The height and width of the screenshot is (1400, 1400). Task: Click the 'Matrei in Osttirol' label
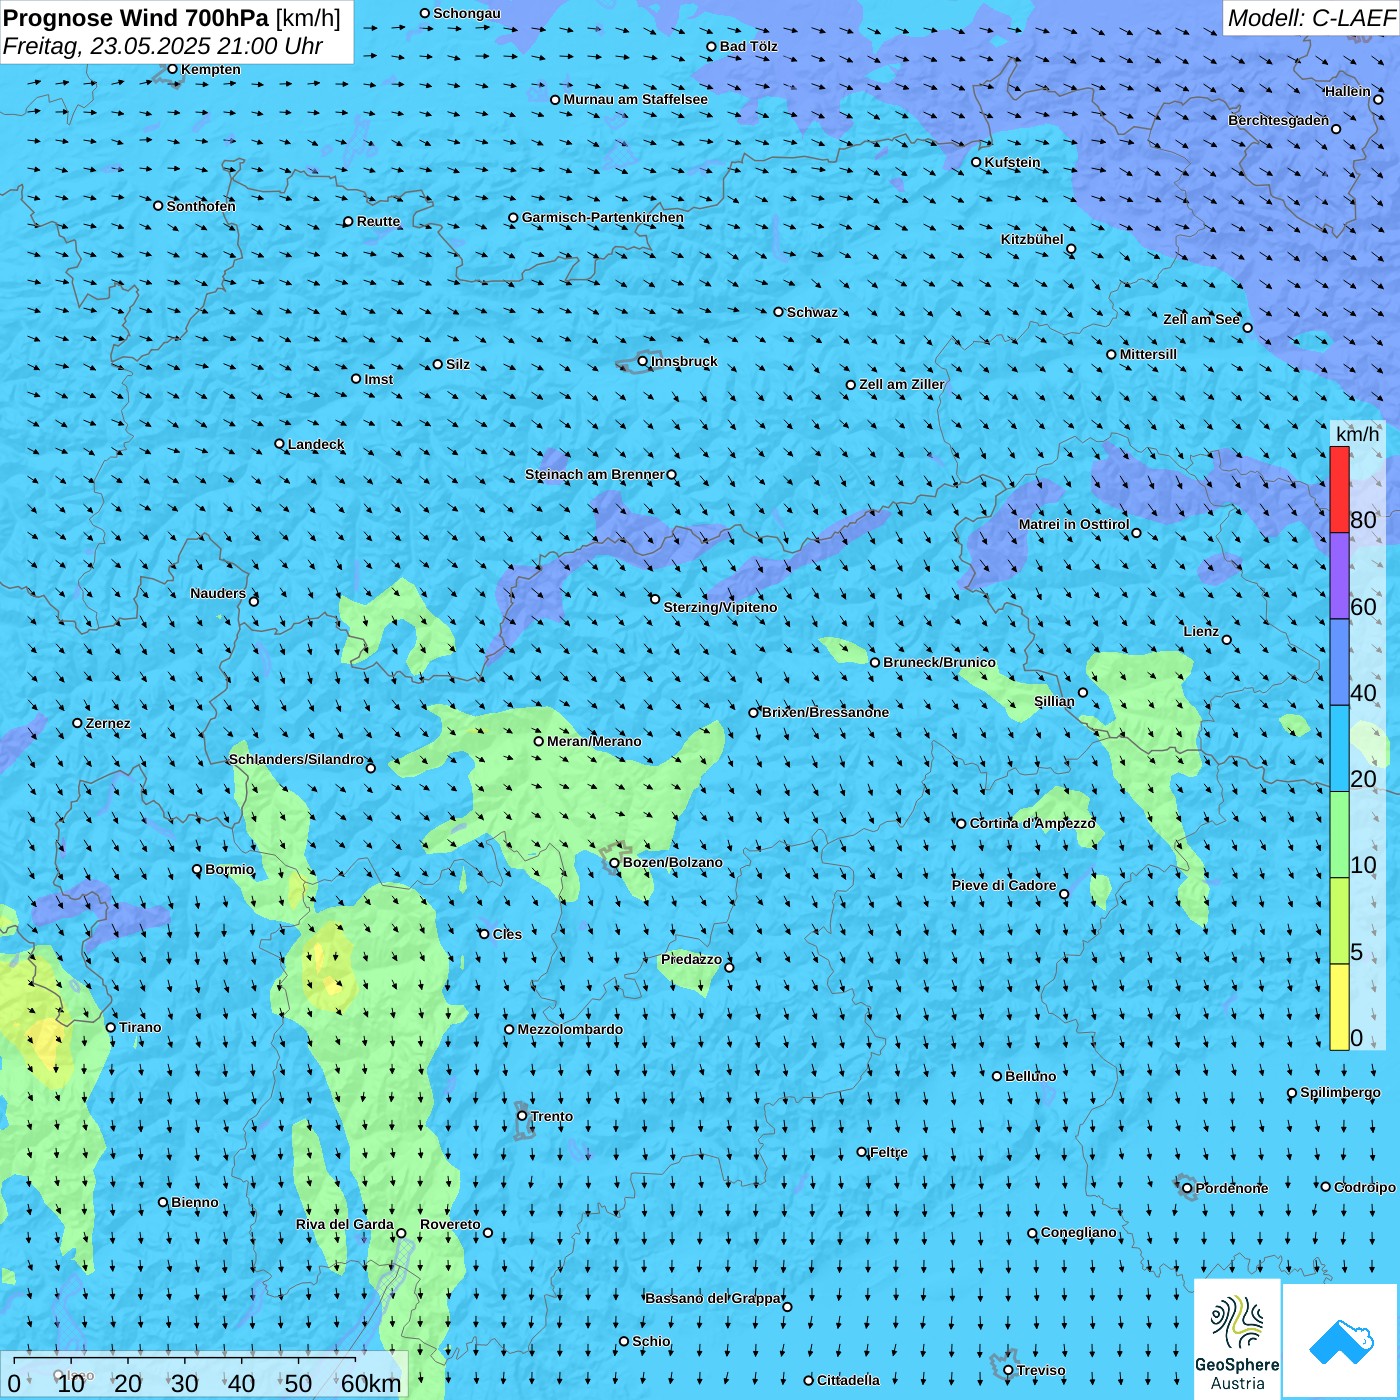point(1074,524)
